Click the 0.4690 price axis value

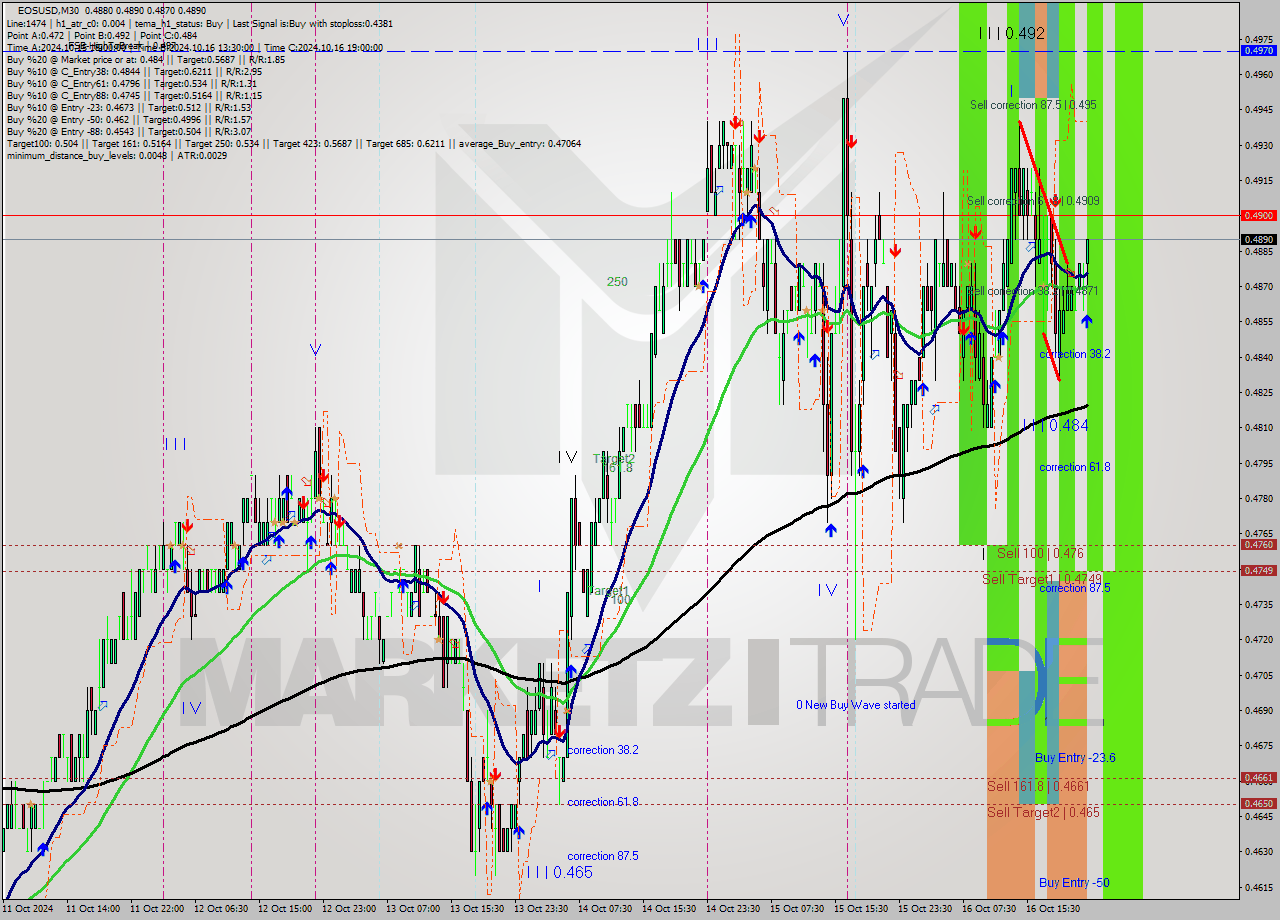(1259, 710)
